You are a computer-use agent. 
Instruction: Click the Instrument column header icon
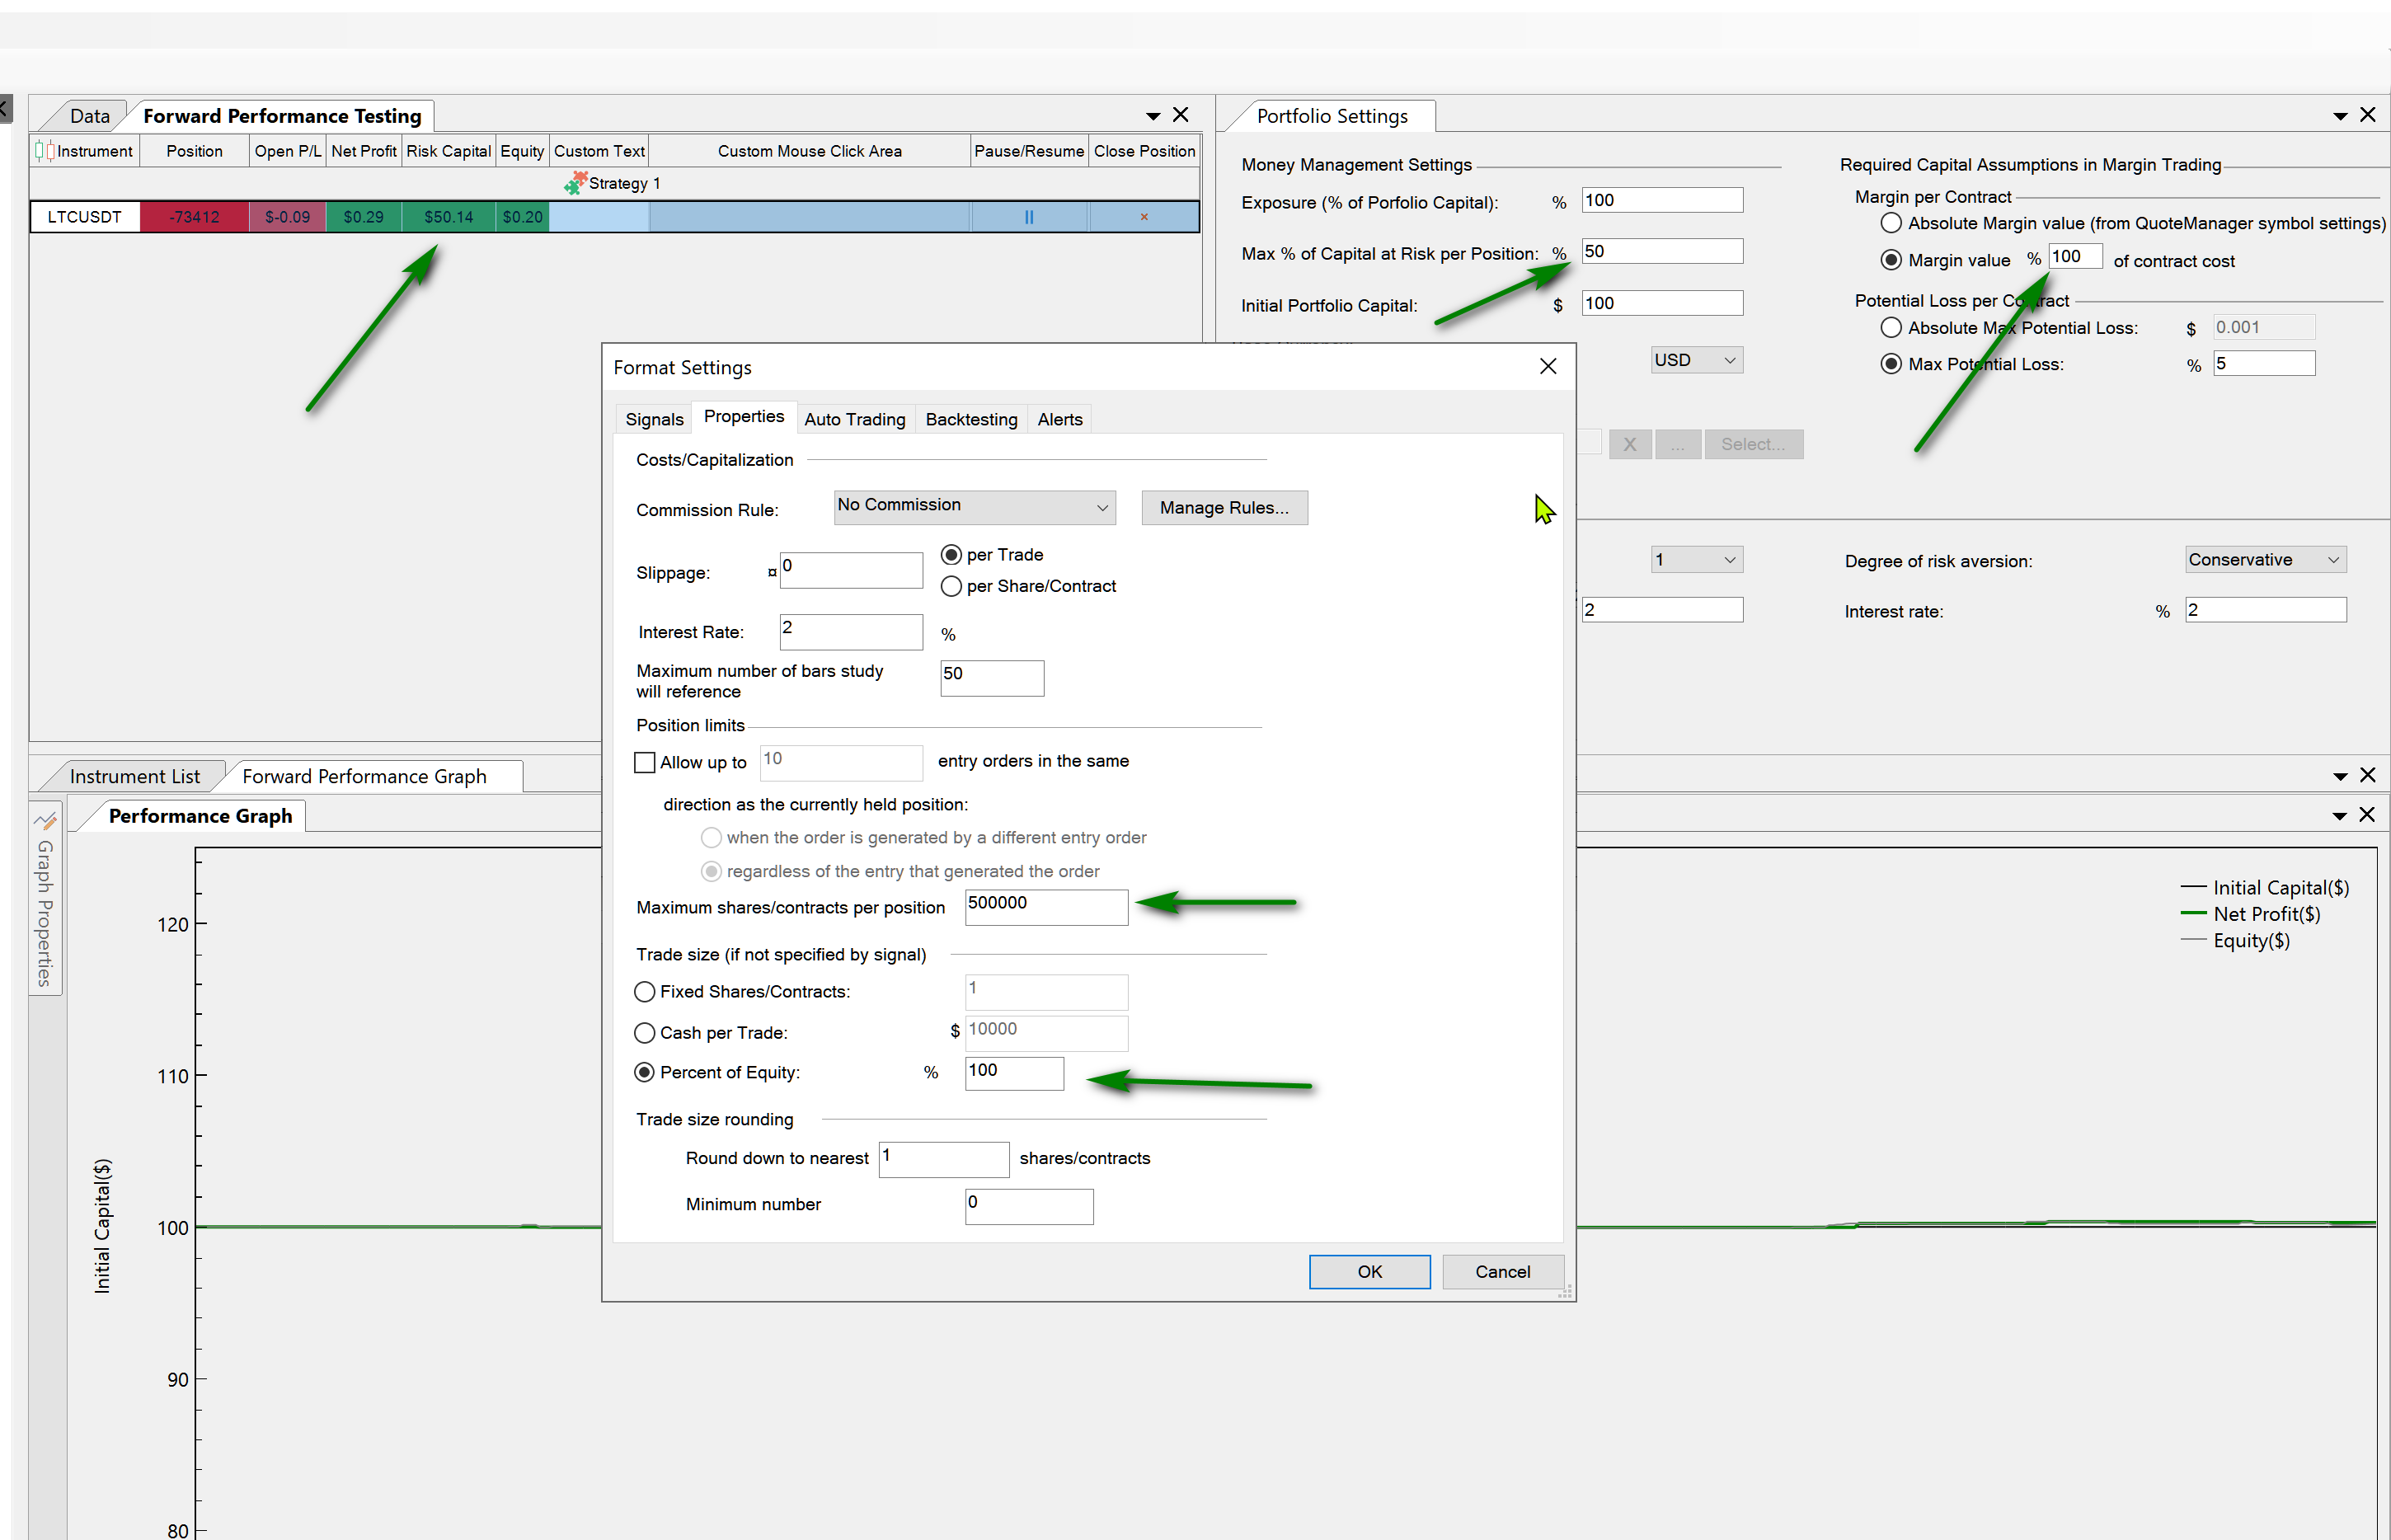[x=44, y=151]
